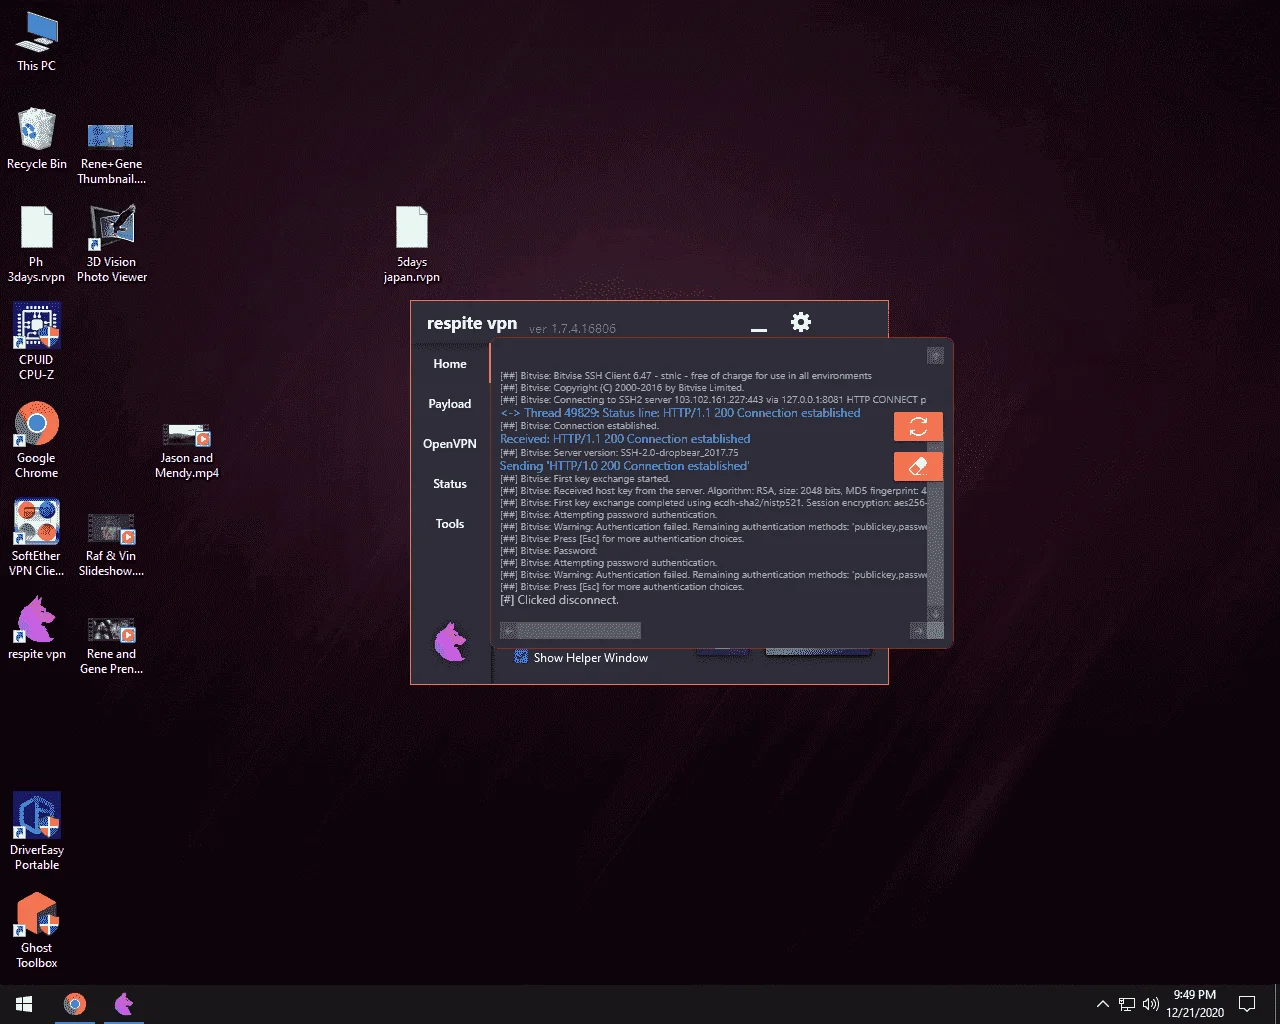
Task: Open the taskbar clock and date
Action: pyautogui.click(x=1195, y=1004)
